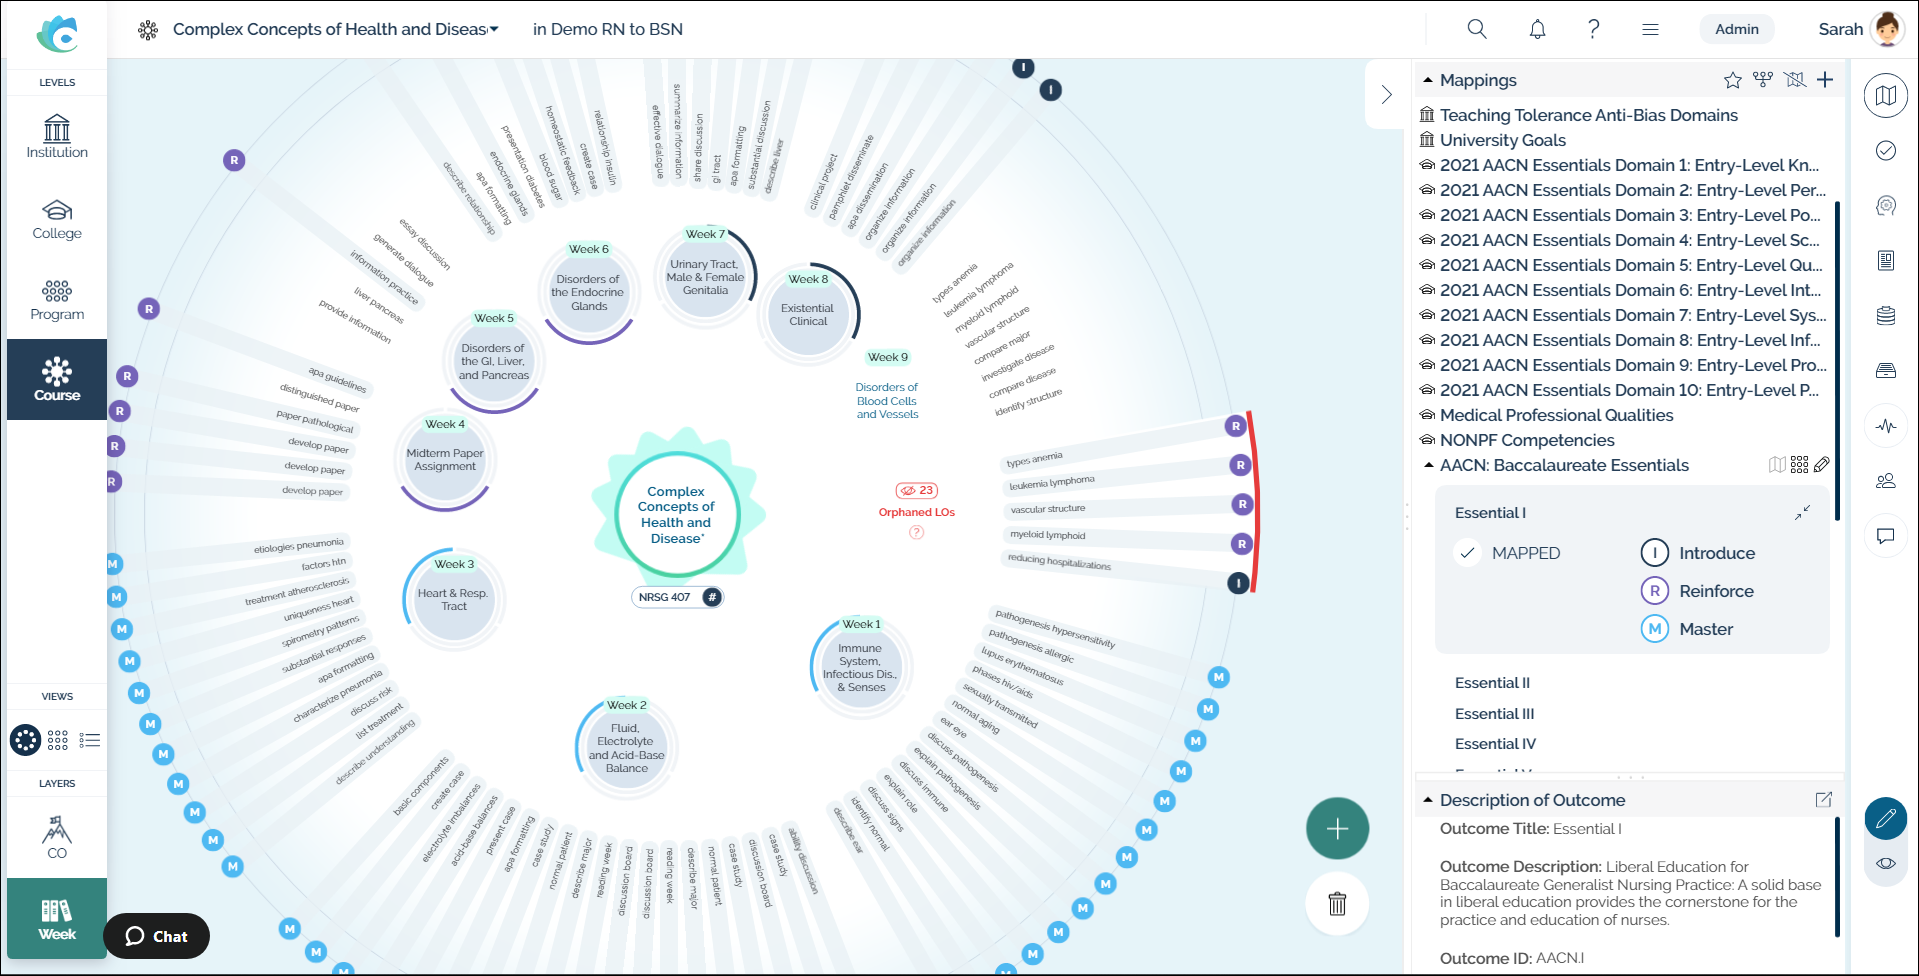Open Medical Professional Qualities mapping
Screen dimensions: 1919x976
point(1556,415)
